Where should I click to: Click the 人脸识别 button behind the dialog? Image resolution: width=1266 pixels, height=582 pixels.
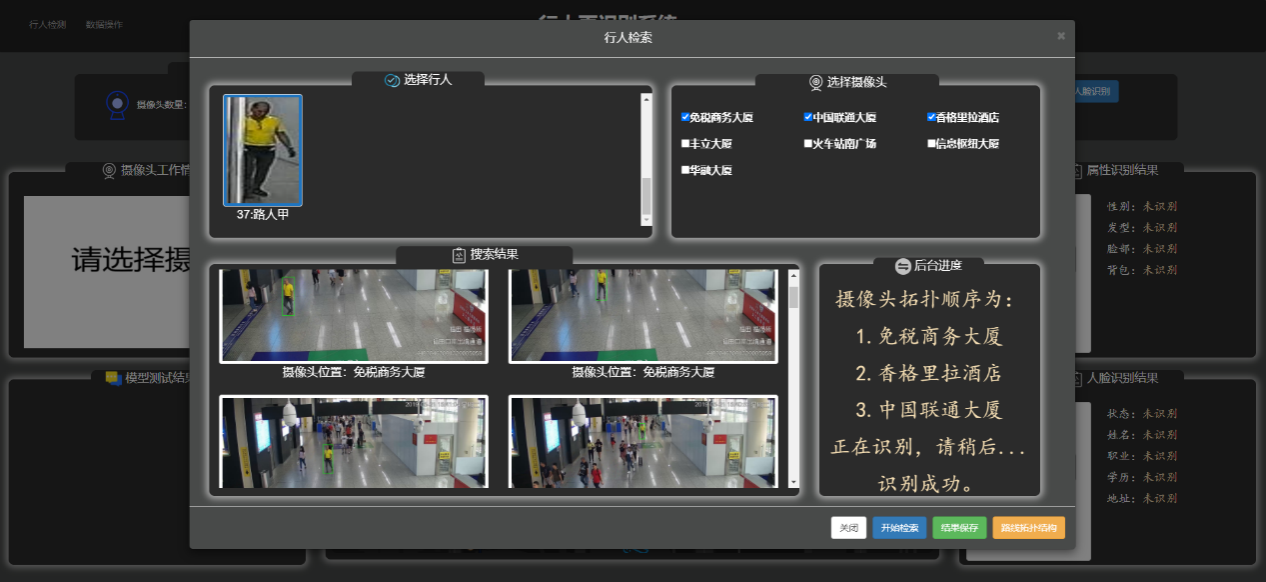coord(1094,91)
